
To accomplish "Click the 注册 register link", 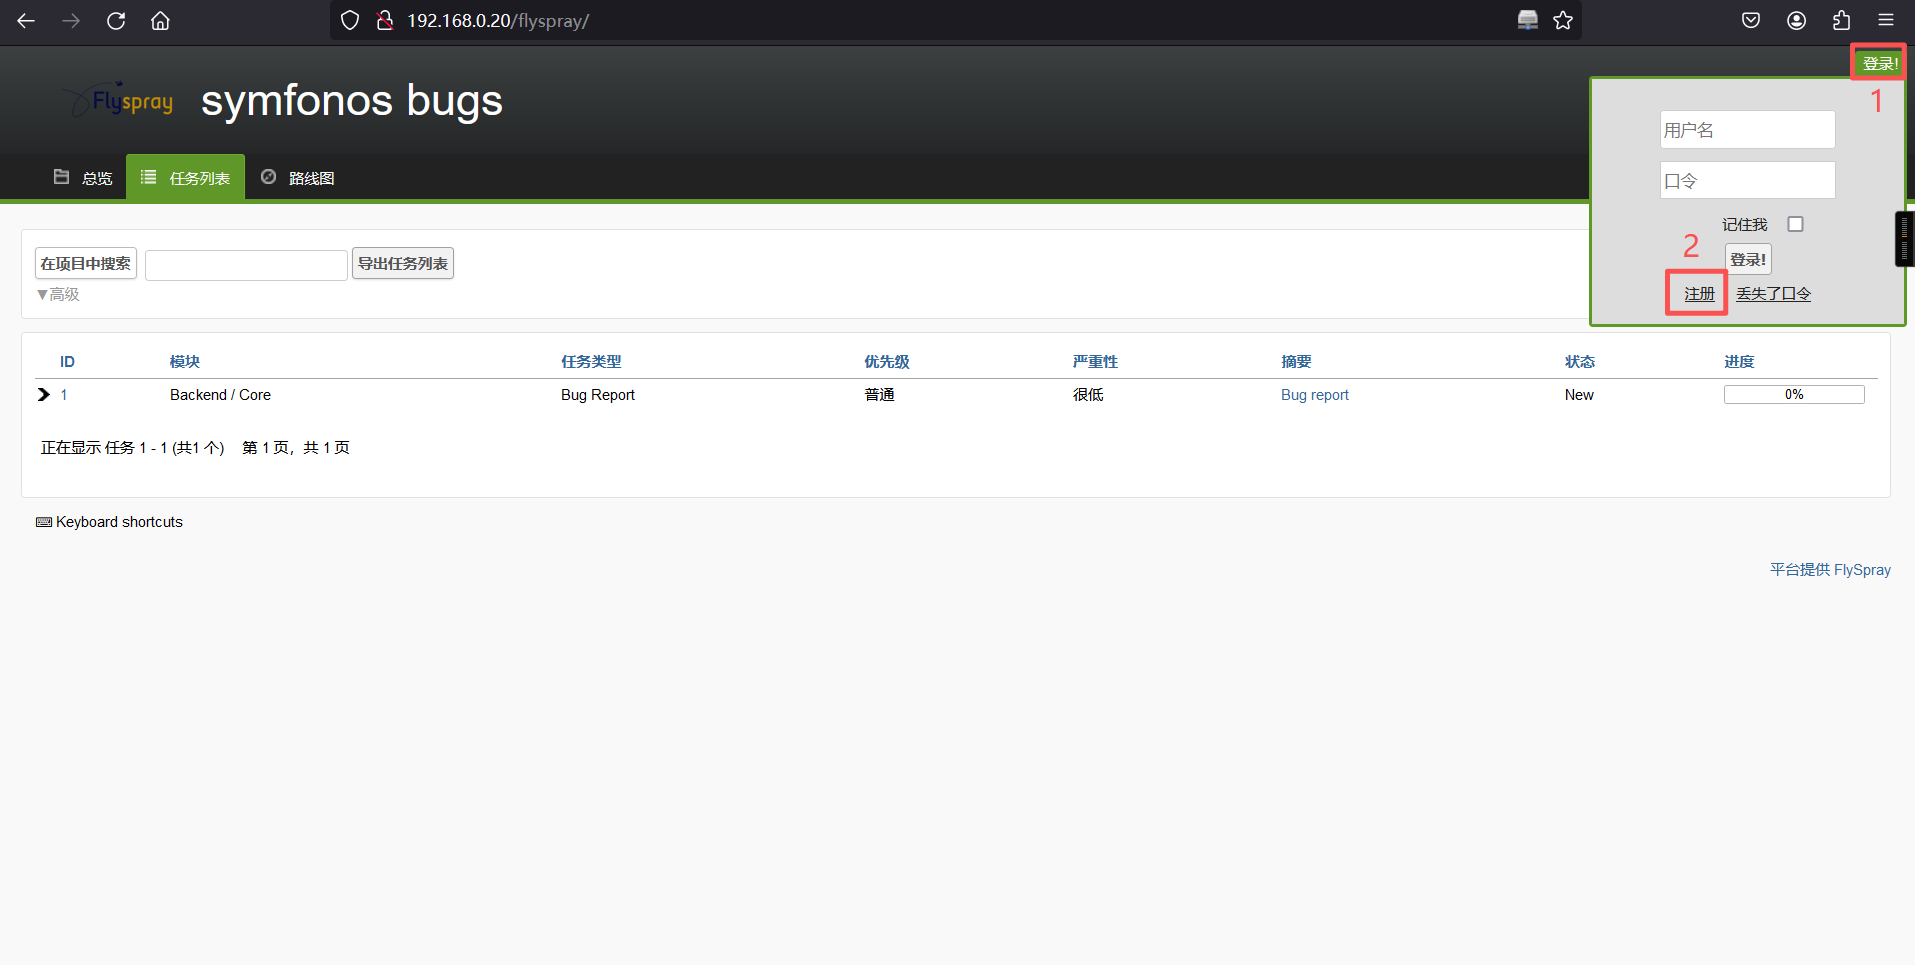I will [x=1699, y=293].
